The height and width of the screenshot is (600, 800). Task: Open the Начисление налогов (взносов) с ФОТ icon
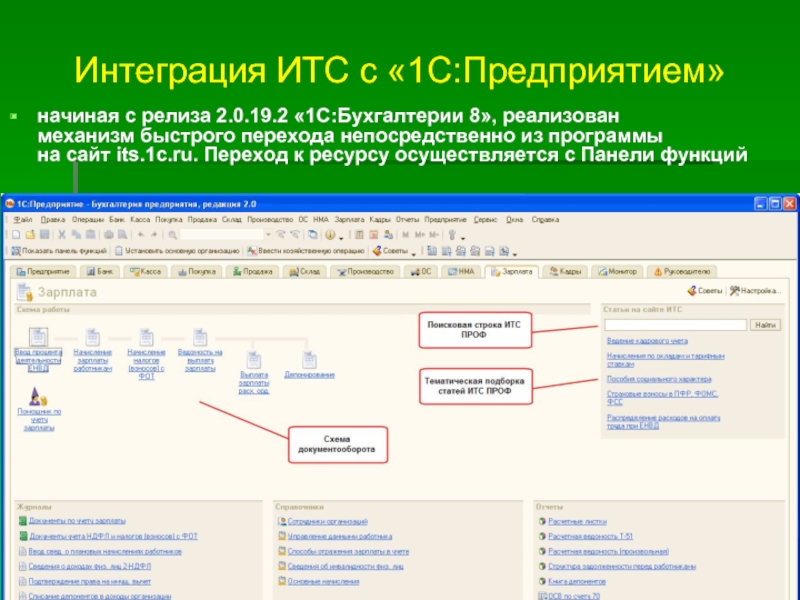(146, 337)
